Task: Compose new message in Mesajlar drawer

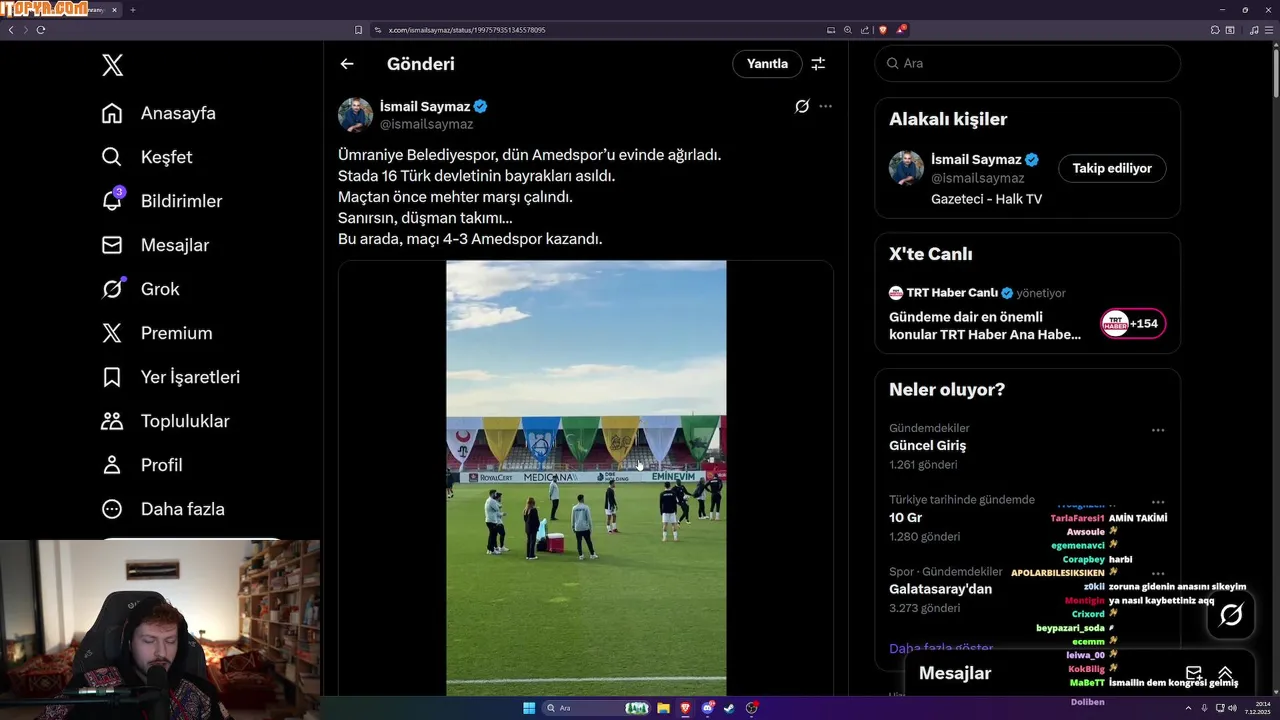Action: pos(1193,673)
